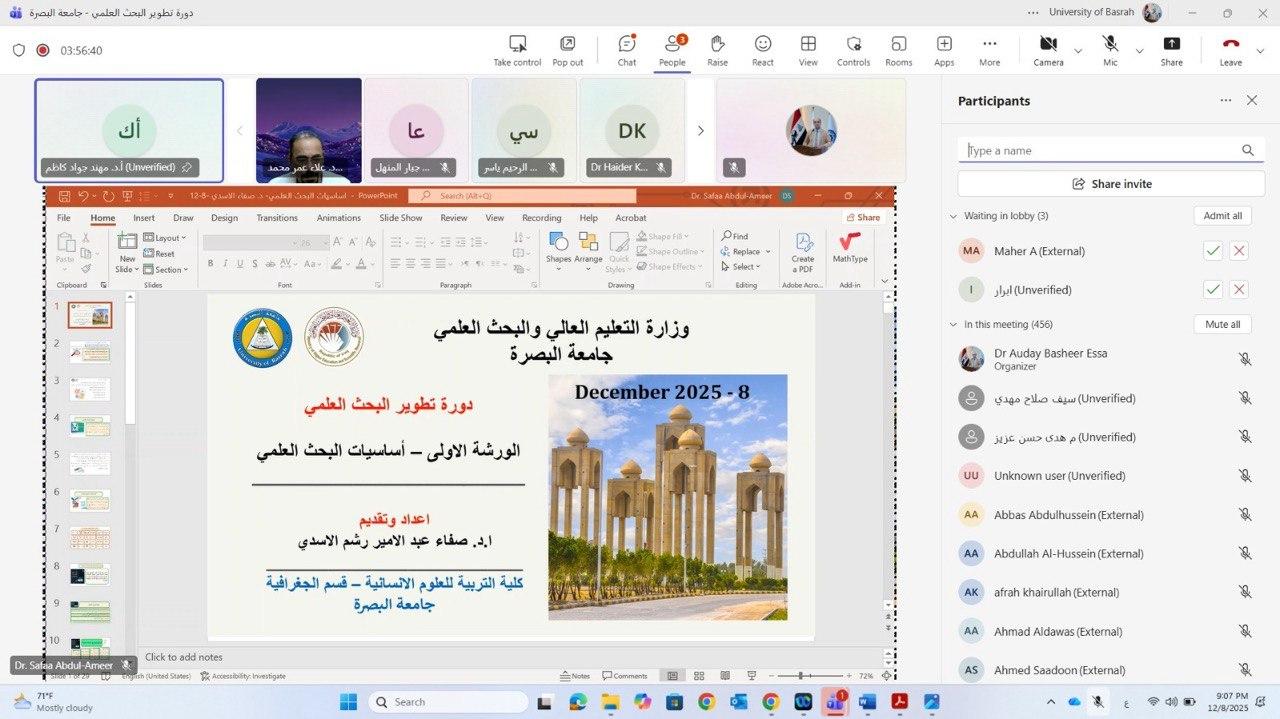Collapse the Waiting in lobby section

coord(953,216)
